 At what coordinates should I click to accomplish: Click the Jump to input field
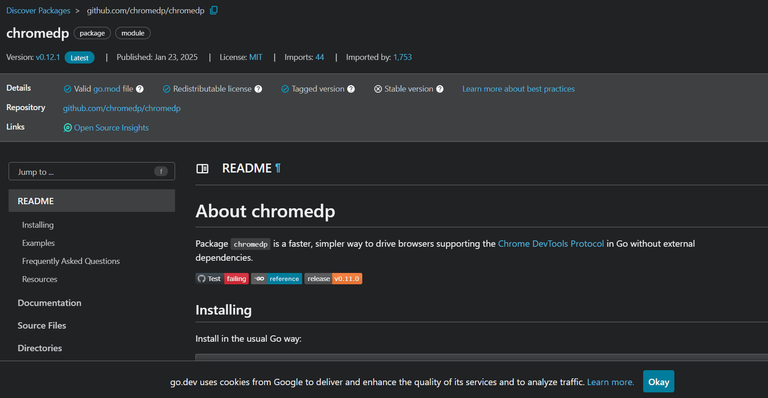point(92,171)
